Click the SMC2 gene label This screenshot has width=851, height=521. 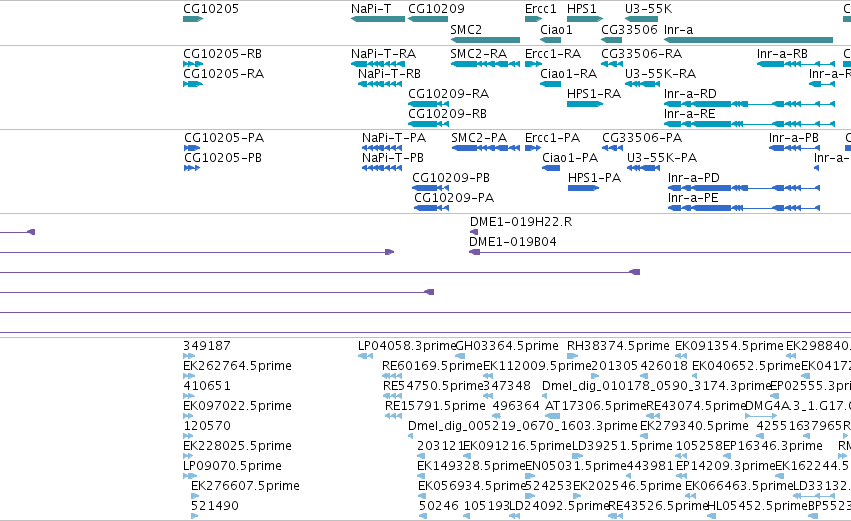tap(466, 29)
